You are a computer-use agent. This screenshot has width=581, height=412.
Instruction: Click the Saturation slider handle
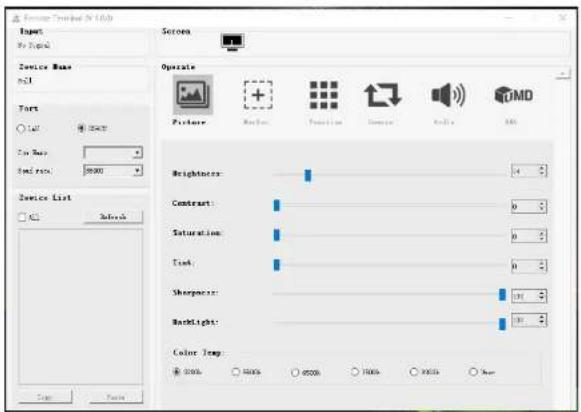[x=276, y=235]
